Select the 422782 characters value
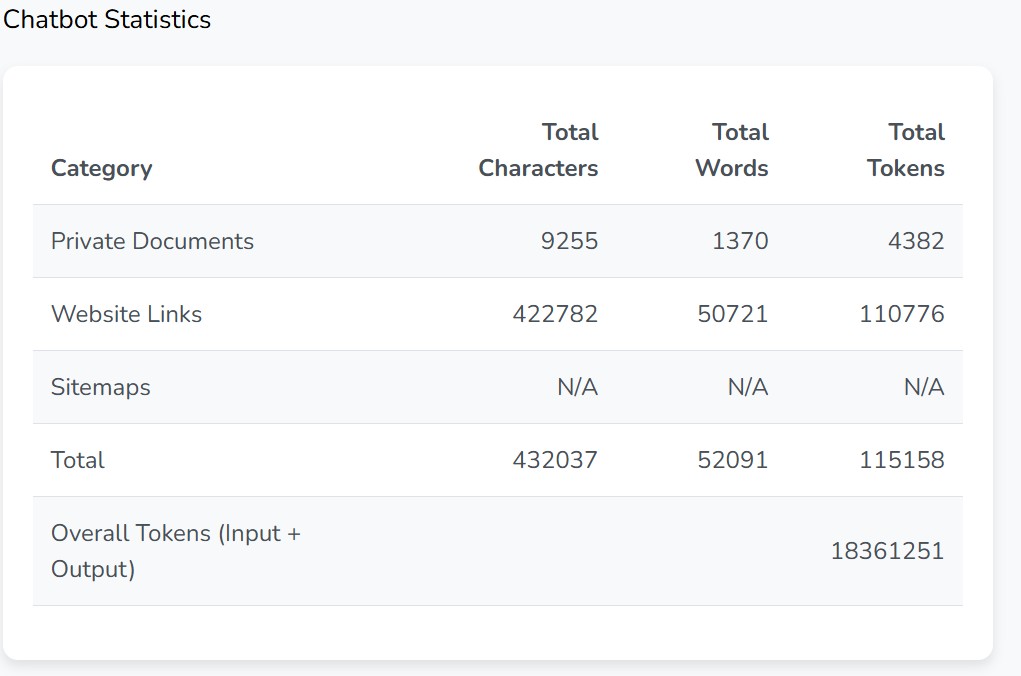The image size is (1021, 676). tap(555, 314)
